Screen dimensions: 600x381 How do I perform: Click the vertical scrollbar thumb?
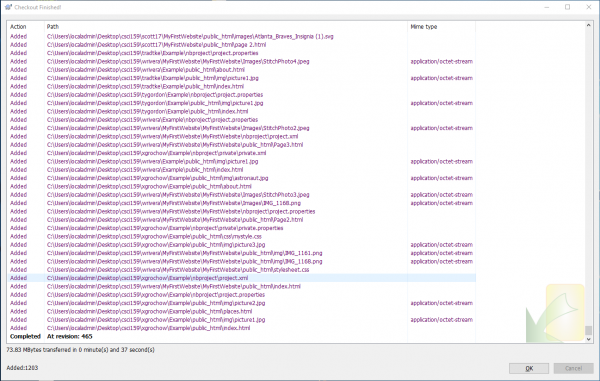589,330
